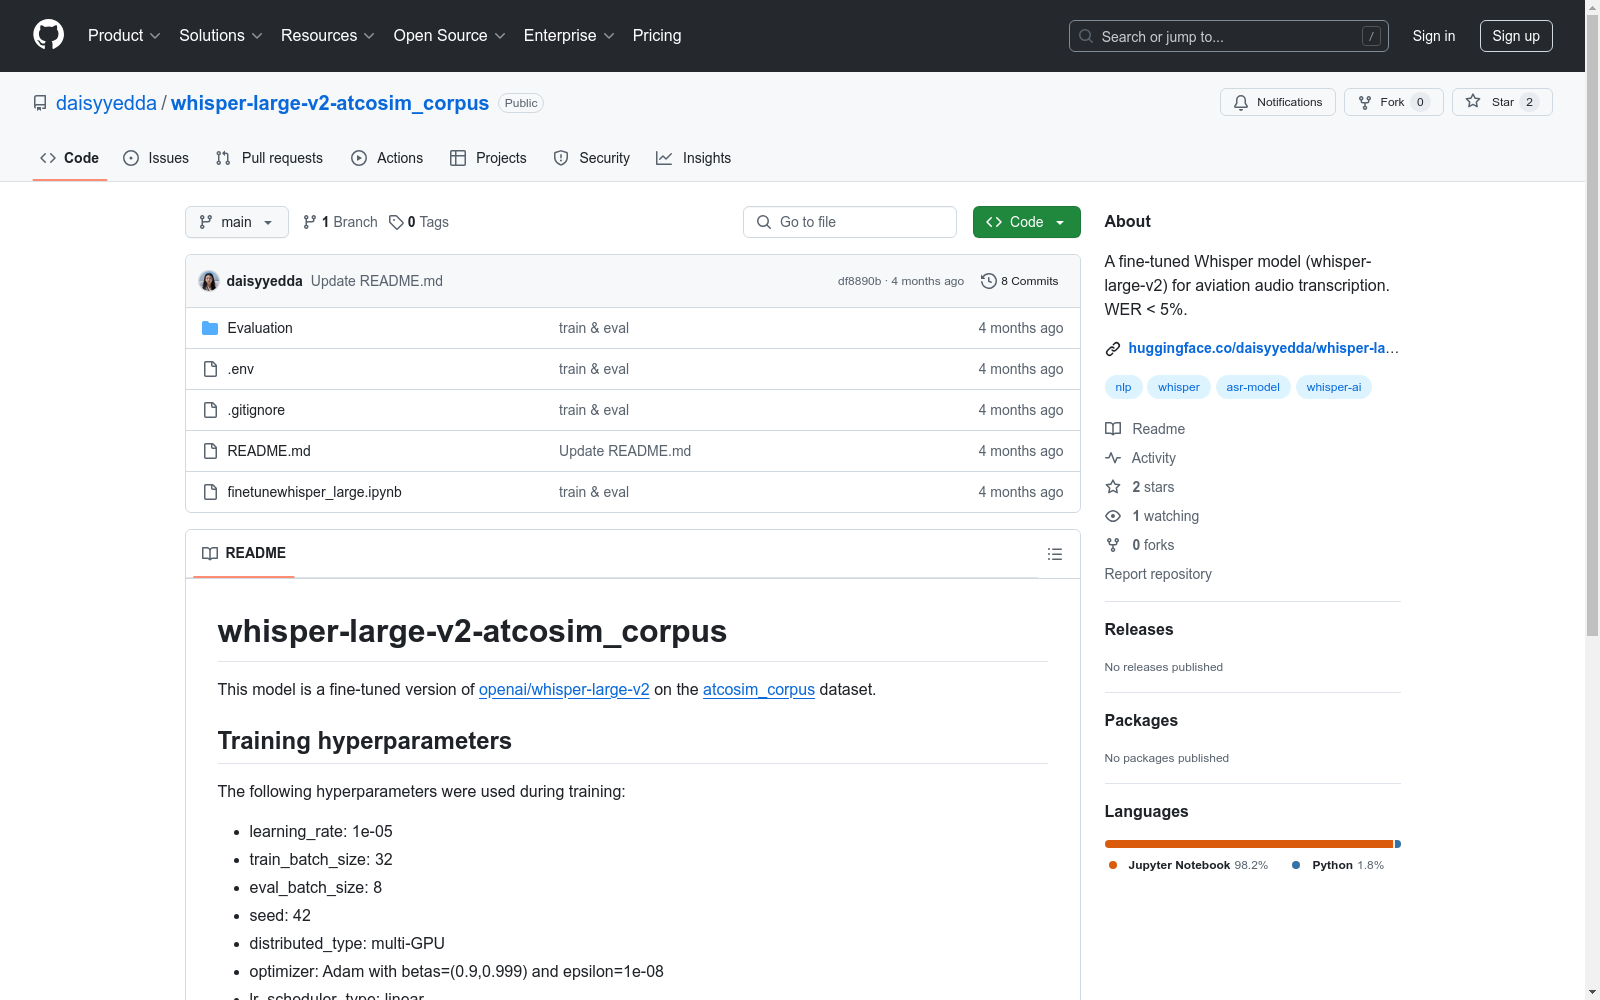Click the star icon to star repository

(x=1473, y=101)
